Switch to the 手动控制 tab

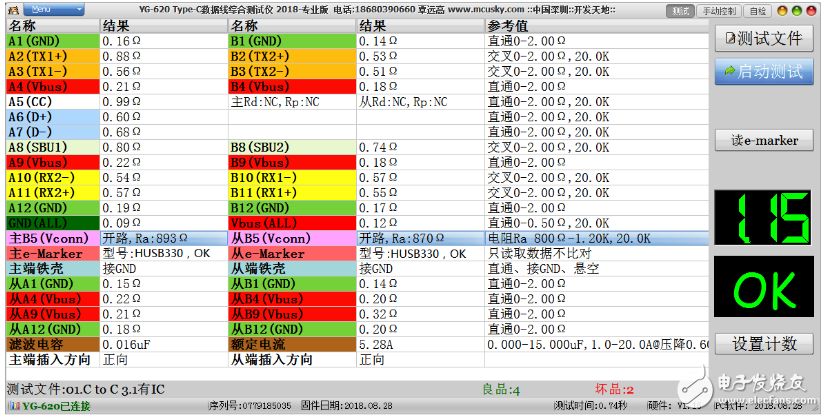[x=719, y=11]
